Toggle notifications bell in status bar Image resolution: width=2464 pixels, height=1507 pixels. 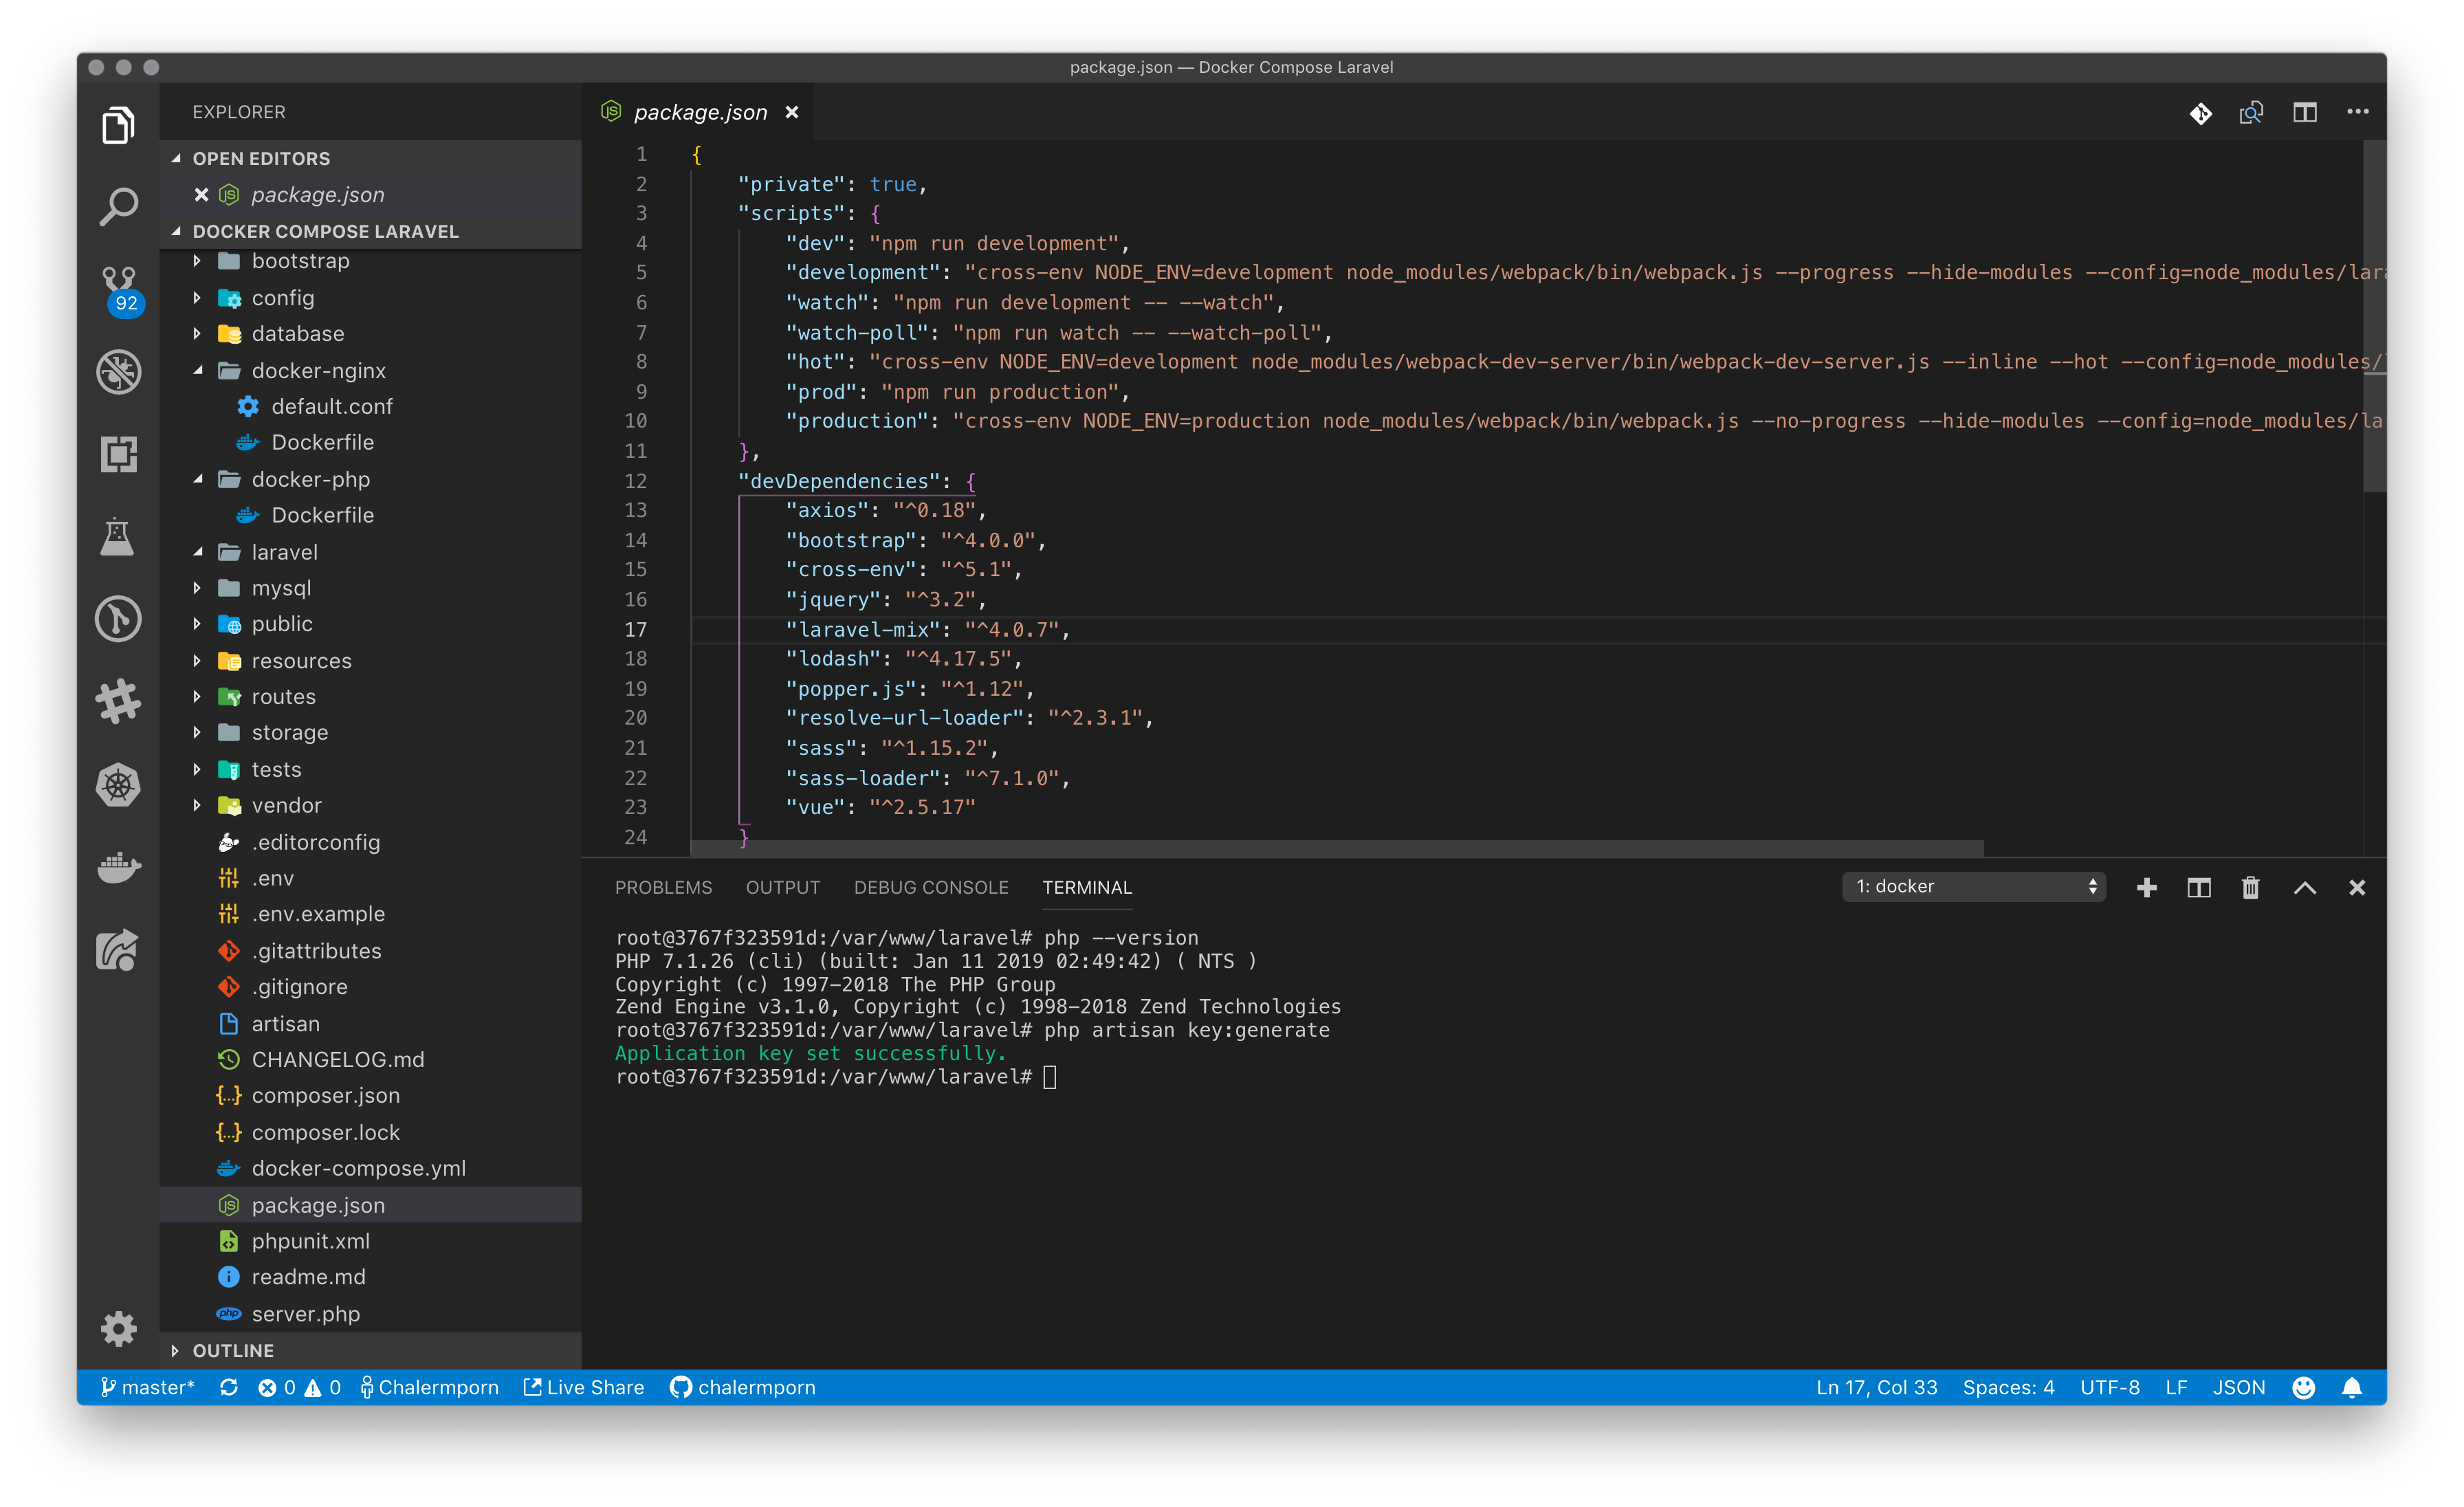(2352, 1388)
